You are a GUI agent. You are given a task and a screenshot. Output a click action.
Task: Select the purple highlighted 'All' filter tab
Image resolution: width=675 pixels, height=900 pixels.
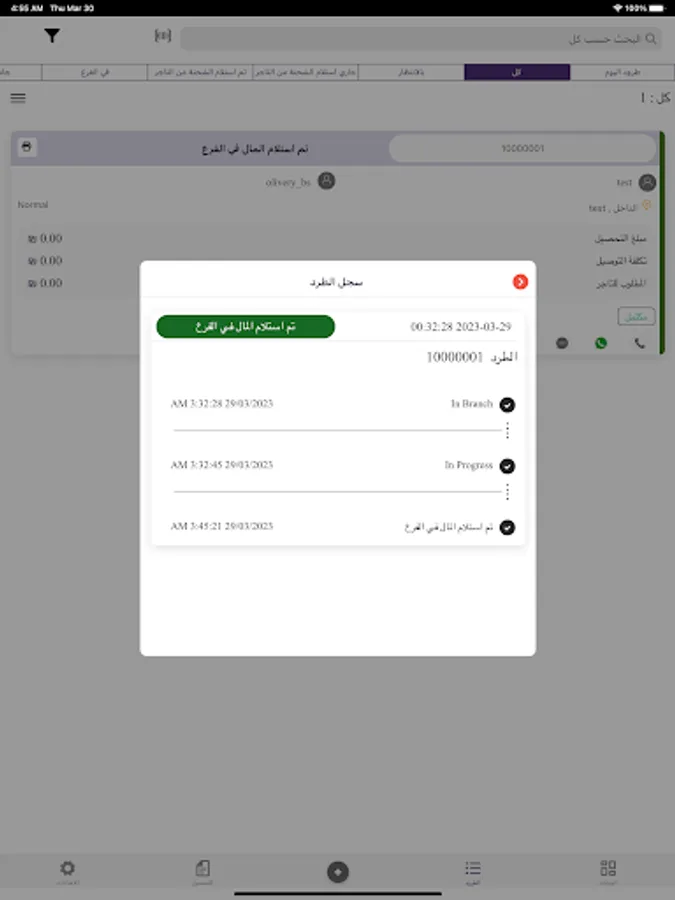click(517, 72)
